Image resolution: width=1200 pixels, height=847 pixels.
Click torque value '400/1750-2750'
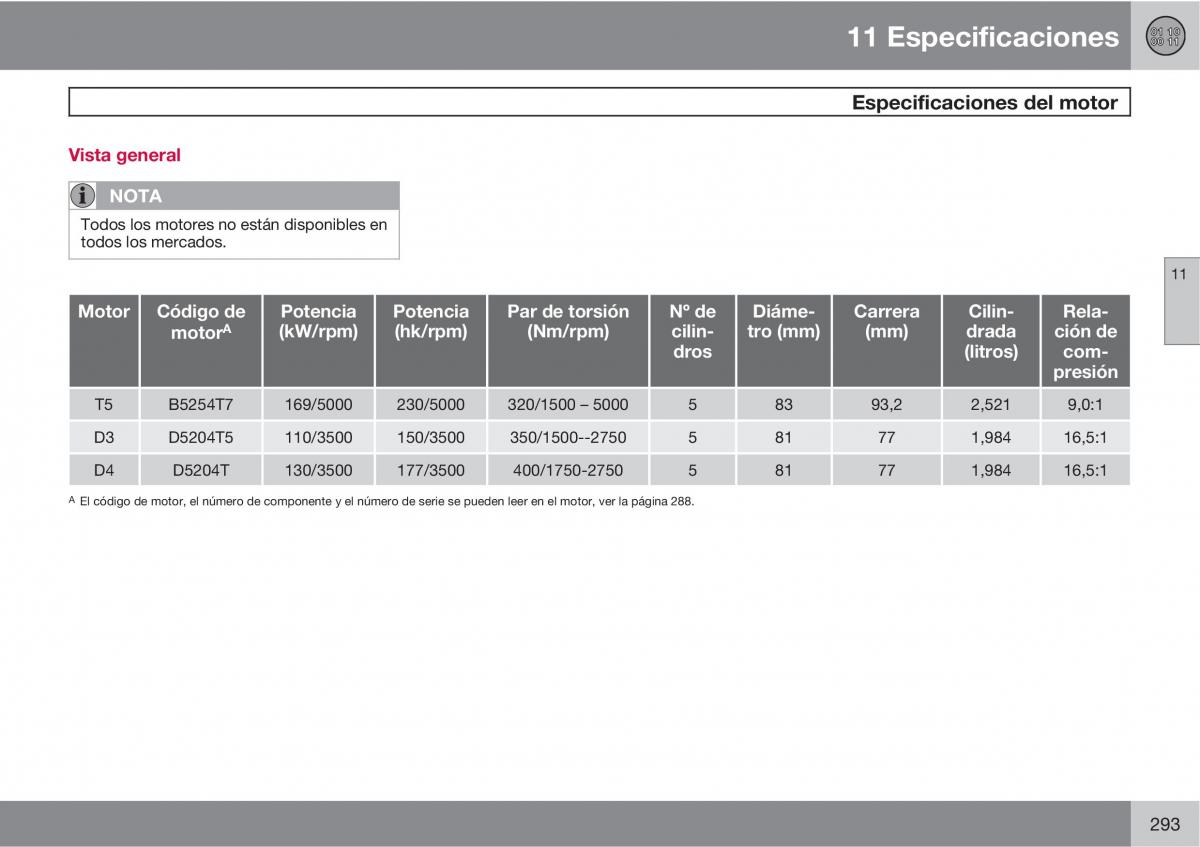(x=568, y=470)
